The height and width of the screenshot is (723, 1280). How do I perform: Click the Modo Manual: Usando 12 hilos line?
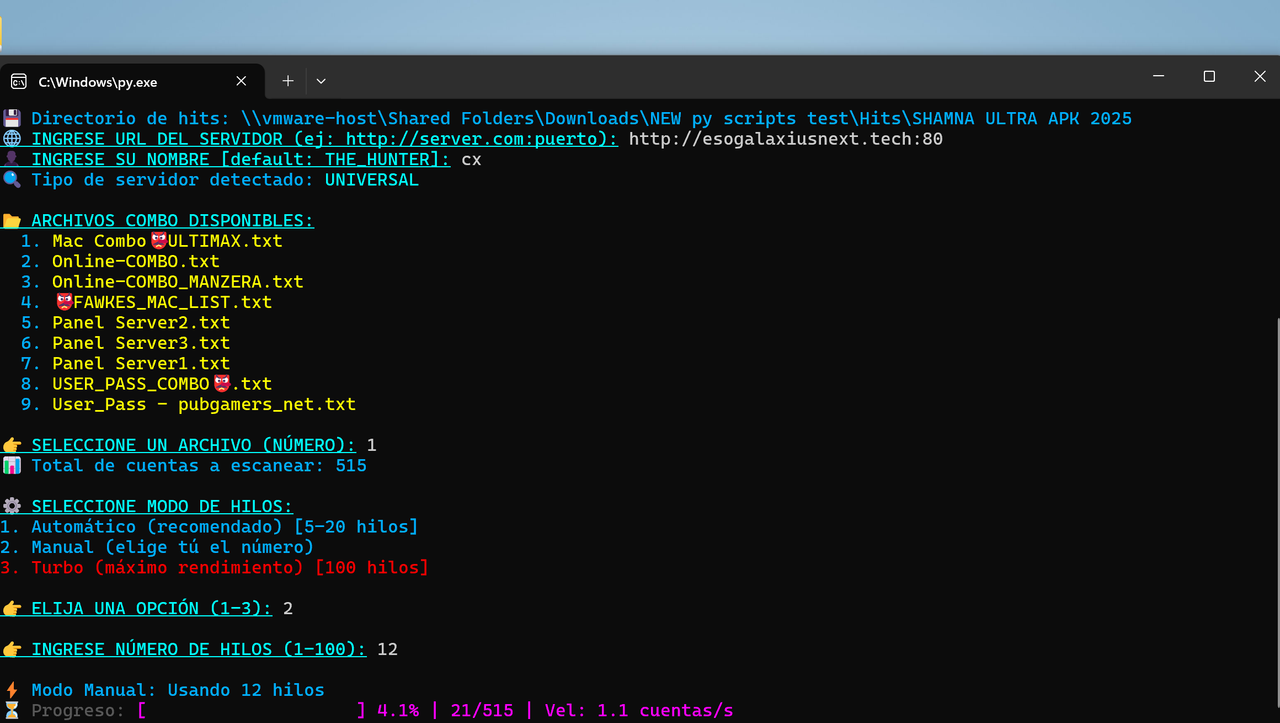(178, 690)
